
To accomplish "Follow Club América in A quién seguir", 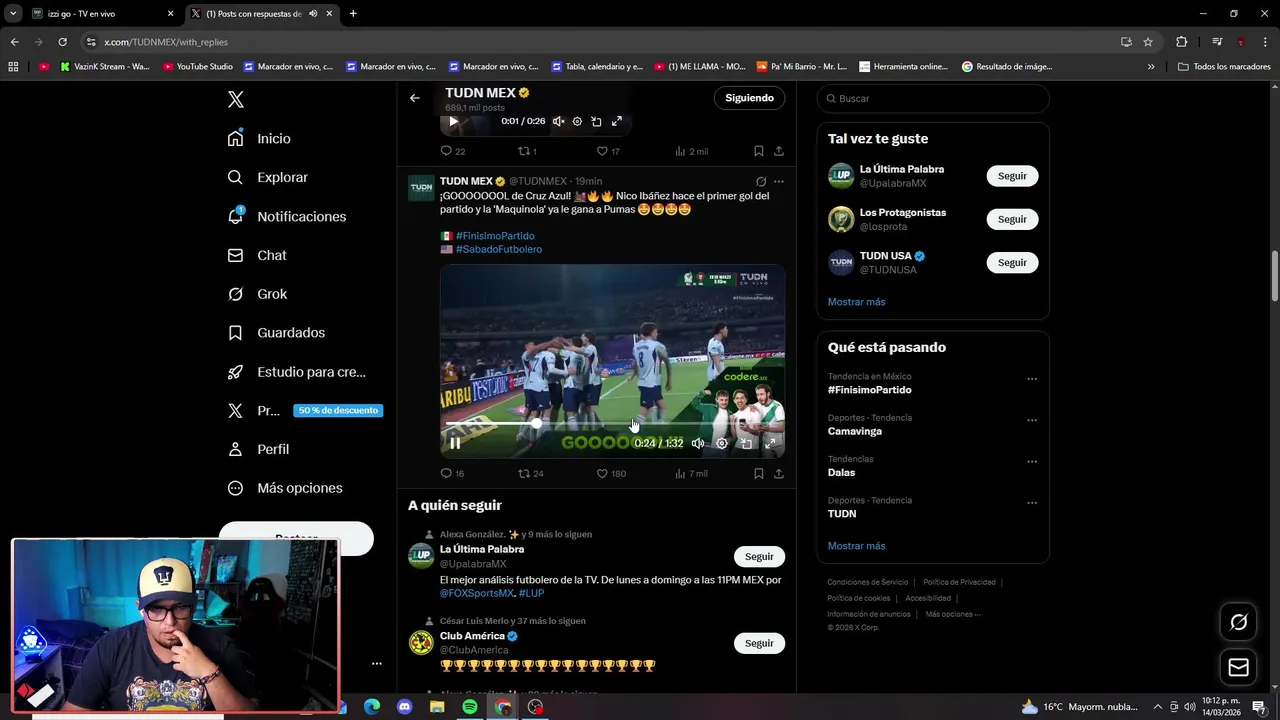I will (759, 643).
